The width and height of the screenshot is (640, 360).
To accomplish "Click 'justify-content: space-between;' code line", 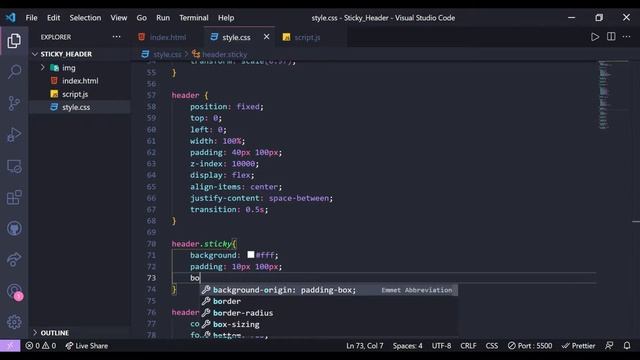I will tap(261, 198).
